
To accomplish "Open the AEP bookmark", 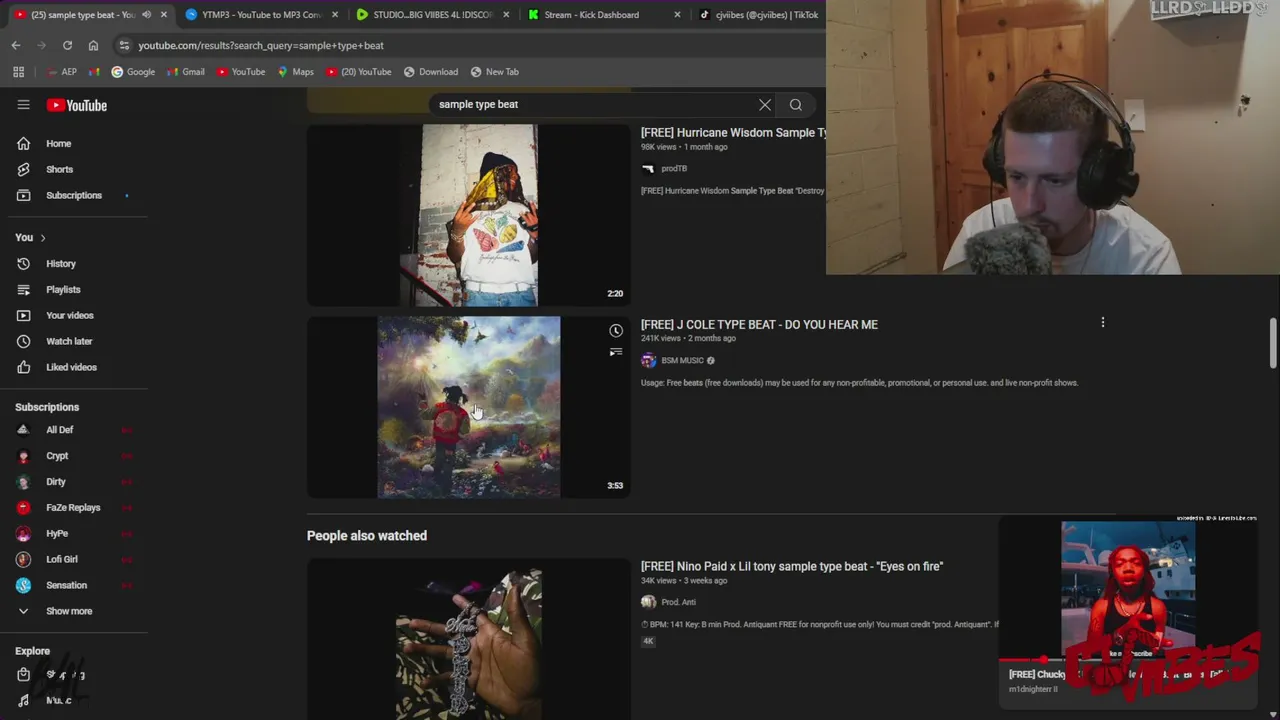I will click(x=62, y=72).
